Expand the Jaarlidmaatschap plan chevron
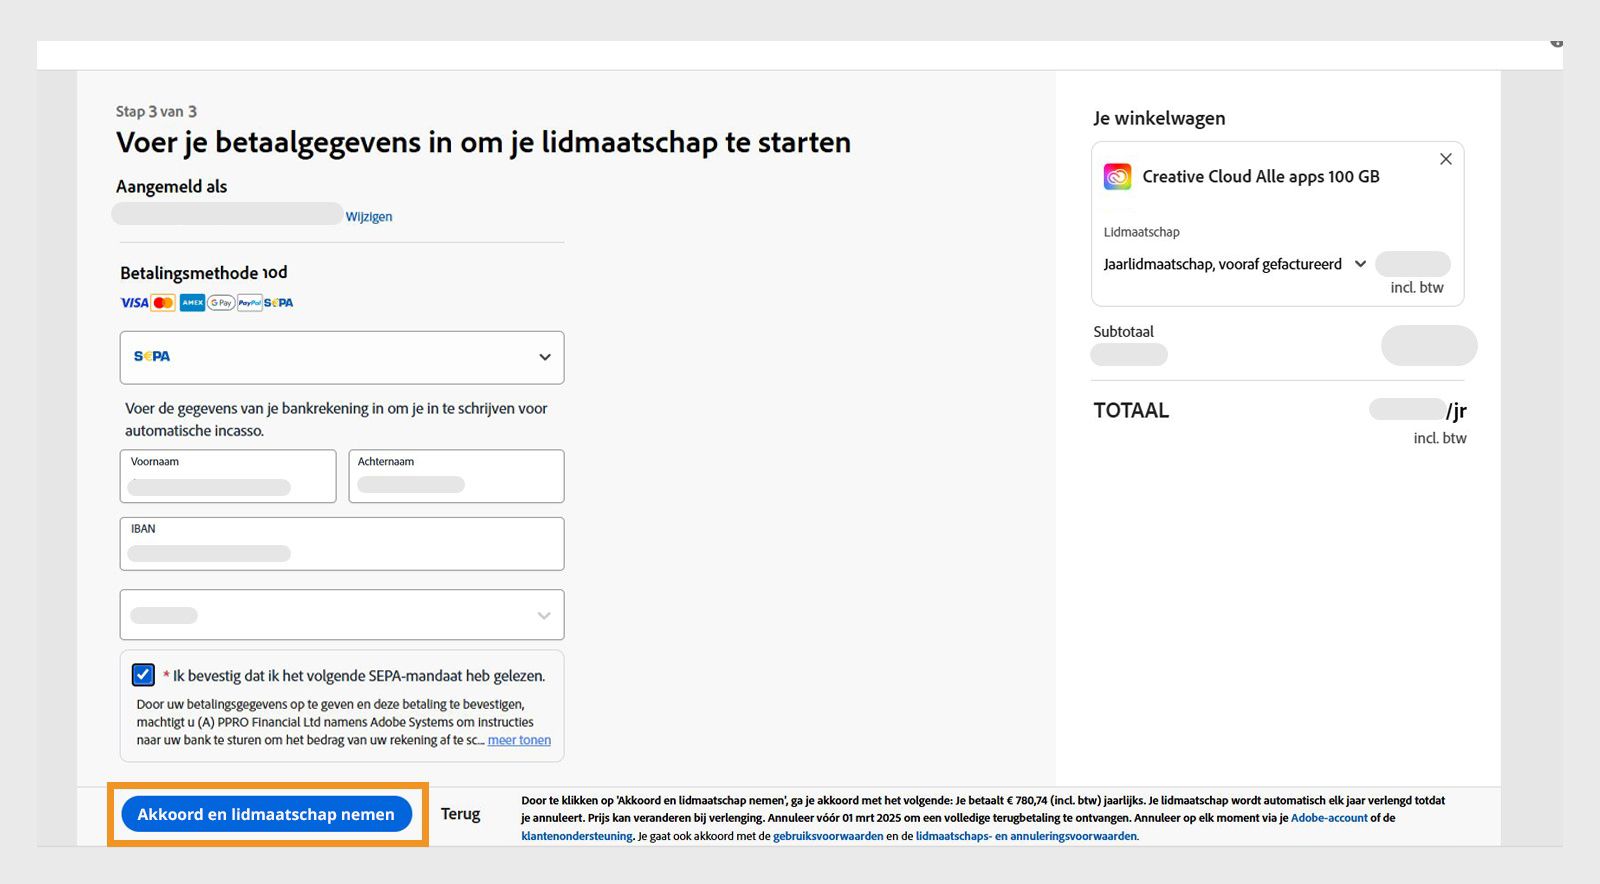 pyautogui.click(x=1360, y=264)
